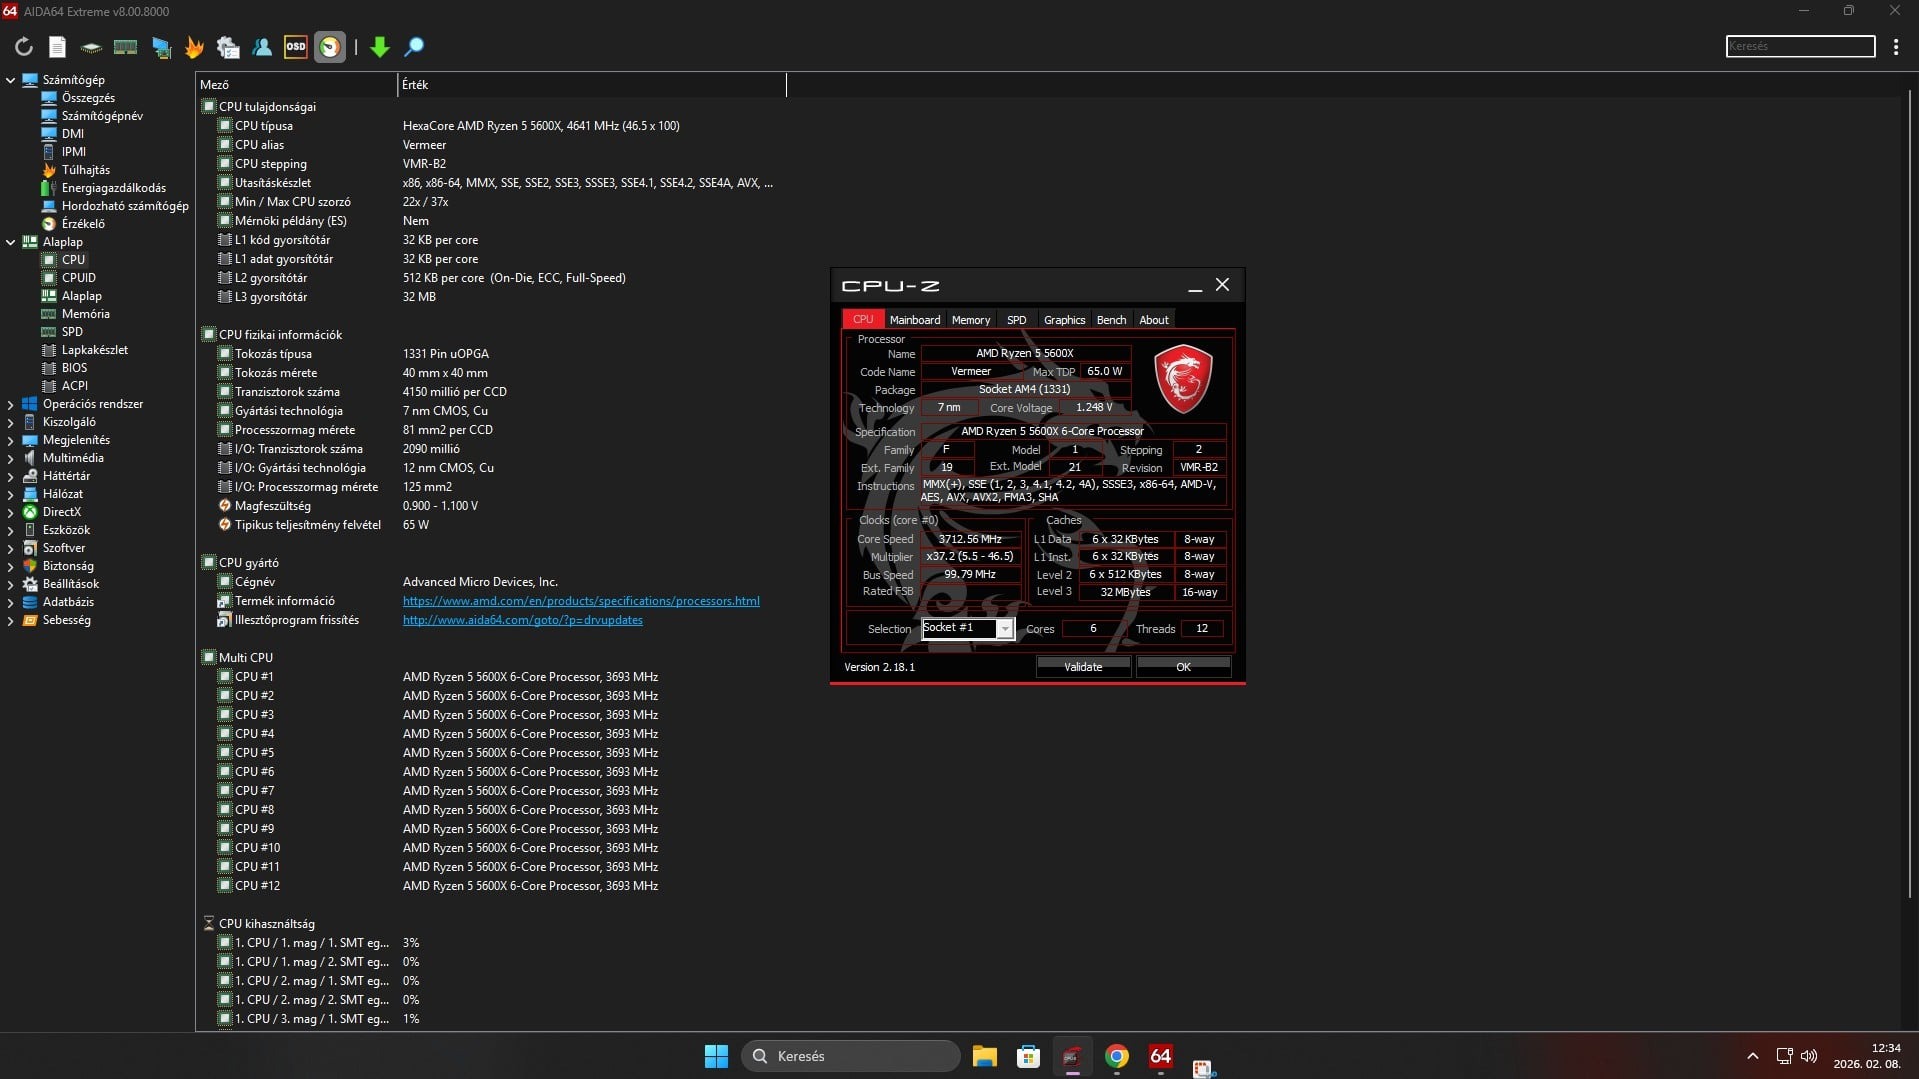
Task: Open the memory module benchmark toolbar icon
Action: 125,47
